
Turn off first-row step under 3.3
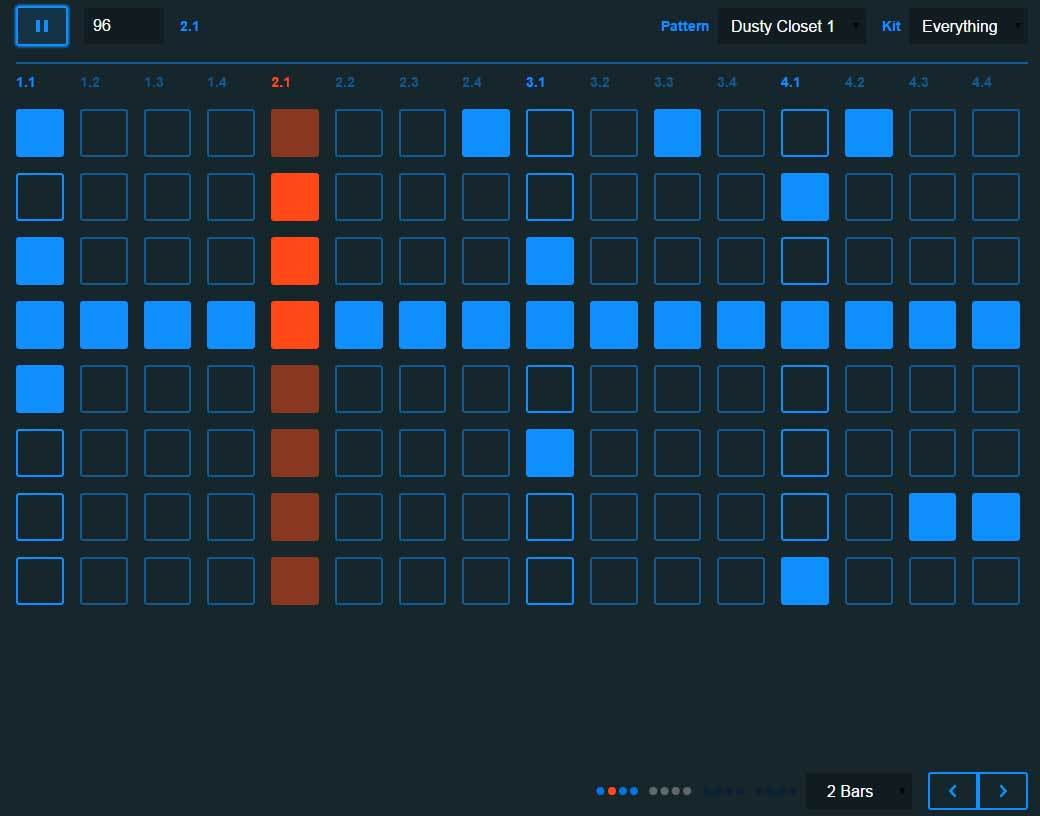tap(678, 133)
